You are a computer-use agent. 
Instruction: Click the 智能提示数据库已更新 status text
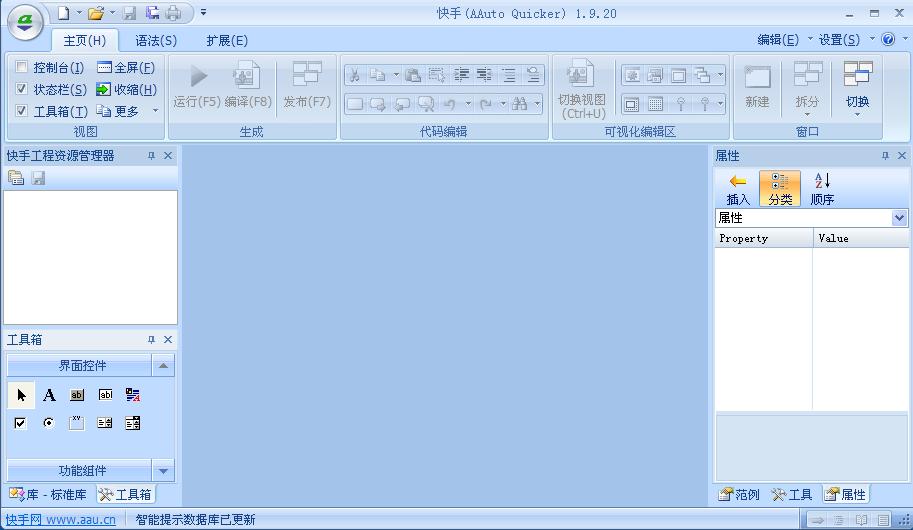(196, 520)
